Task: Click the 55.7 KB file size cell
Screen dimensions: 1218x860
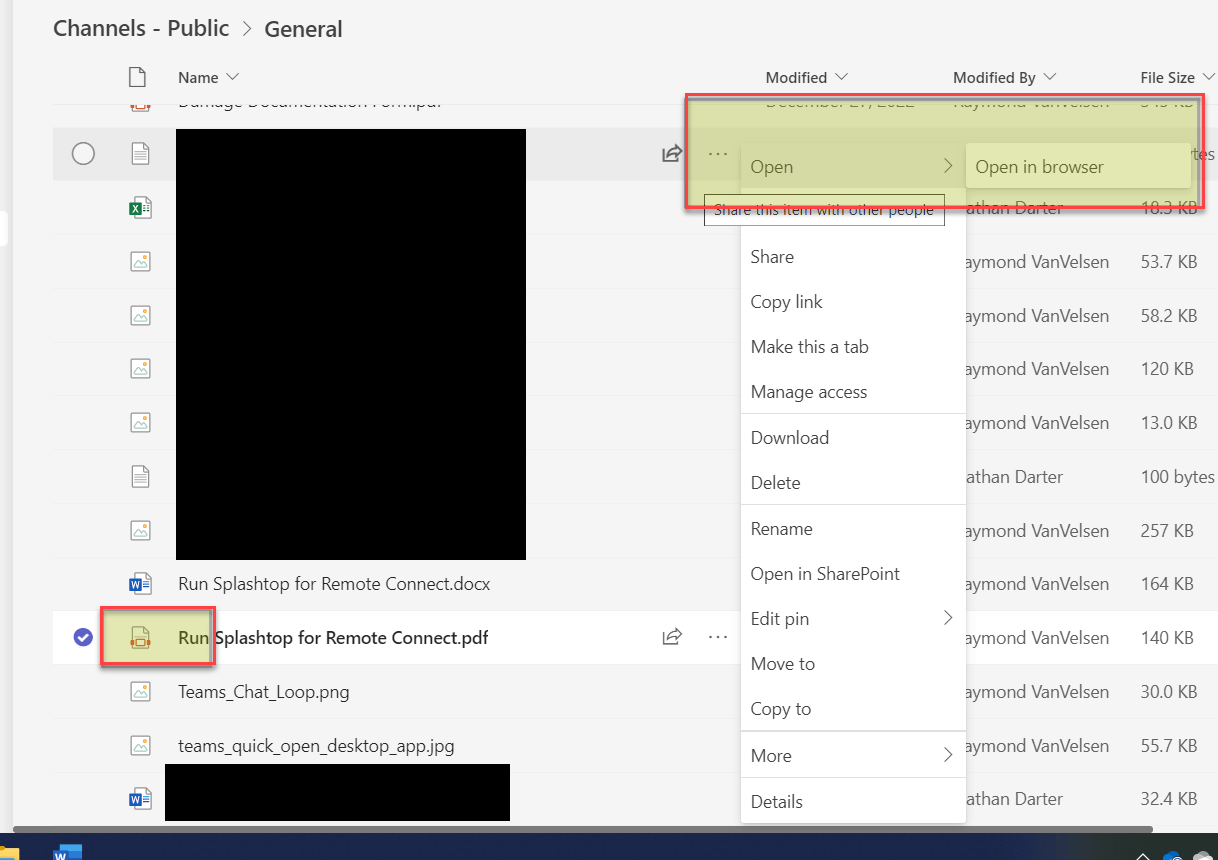Action: click(x=1169, y=745)
